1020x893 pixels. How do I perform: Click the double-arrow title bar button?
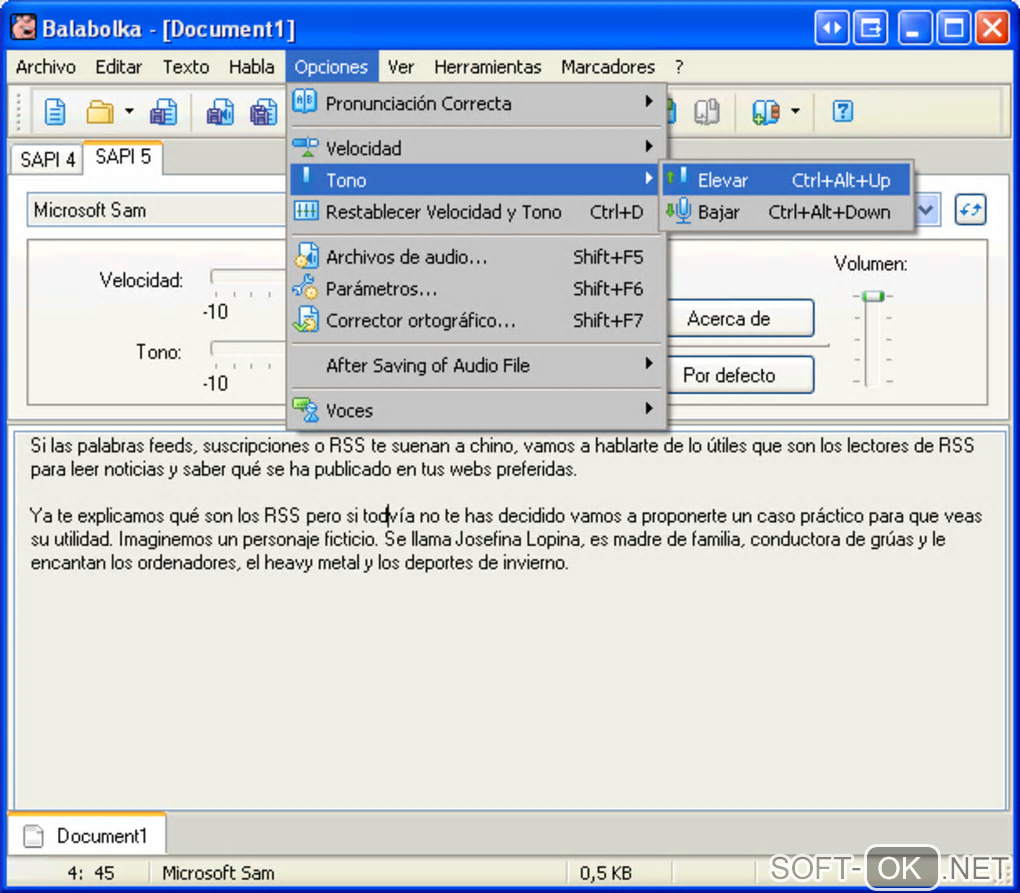(x=831, y=28)
